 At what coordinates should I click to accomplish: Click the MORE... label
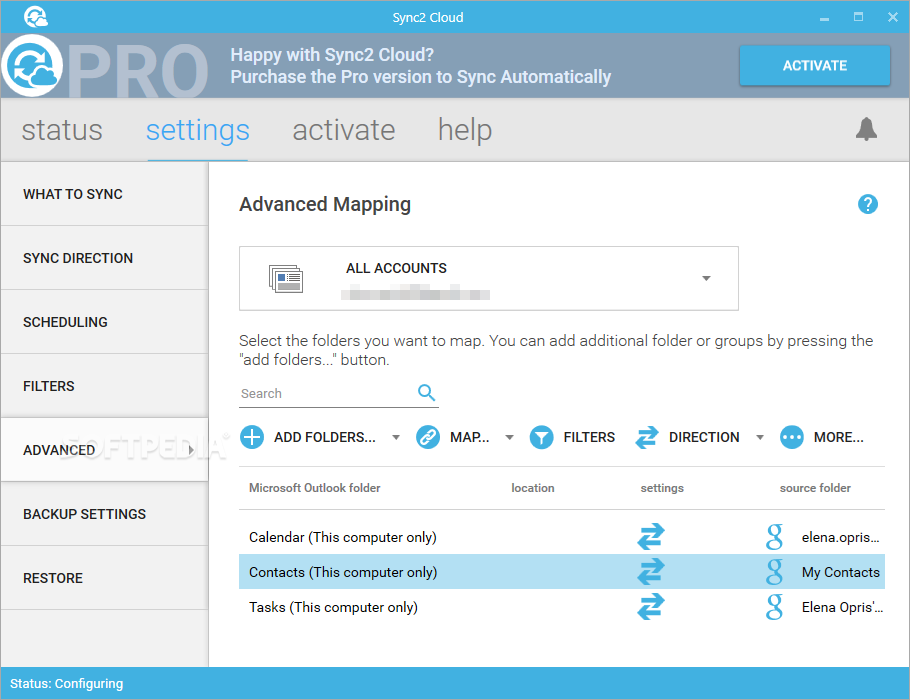(x=839, y=437)
